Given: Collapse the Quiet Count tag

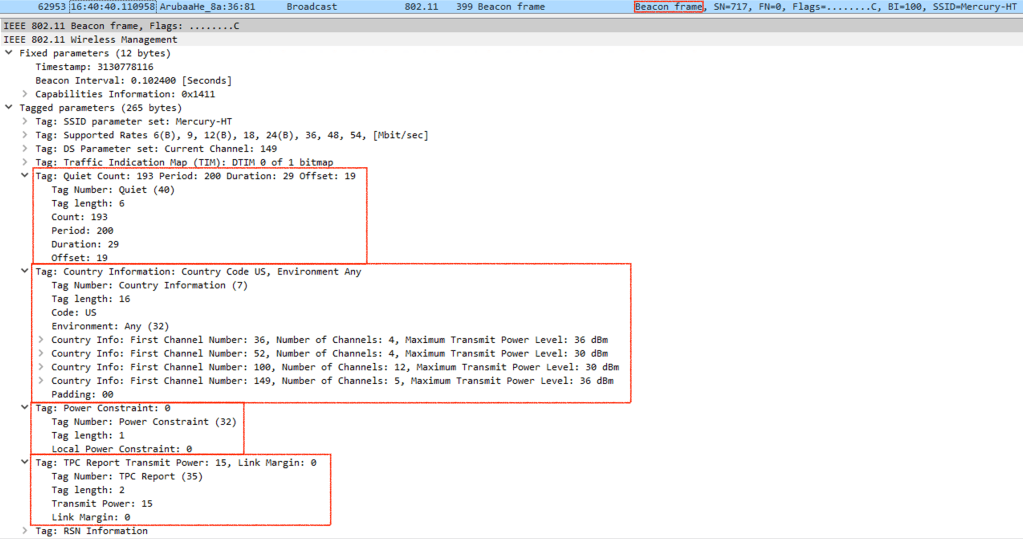Looking at the screenshot, I should point(25,176).
